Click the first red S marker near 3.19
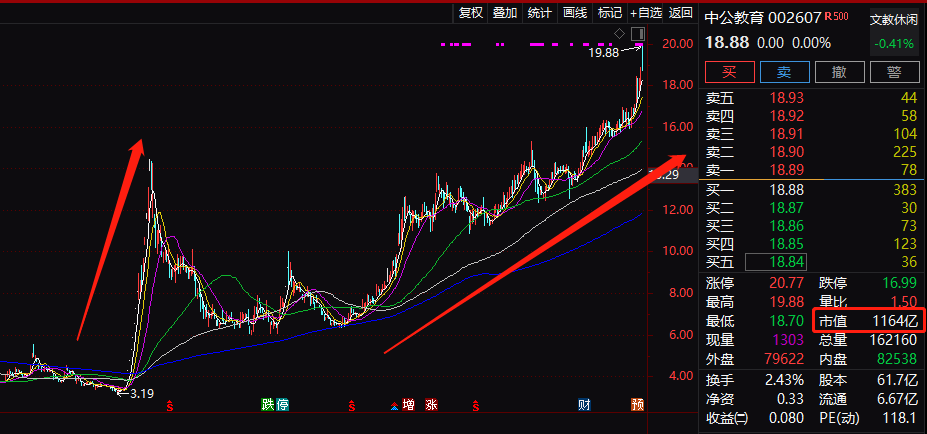The image size is (927, 434). click(170, 406)
